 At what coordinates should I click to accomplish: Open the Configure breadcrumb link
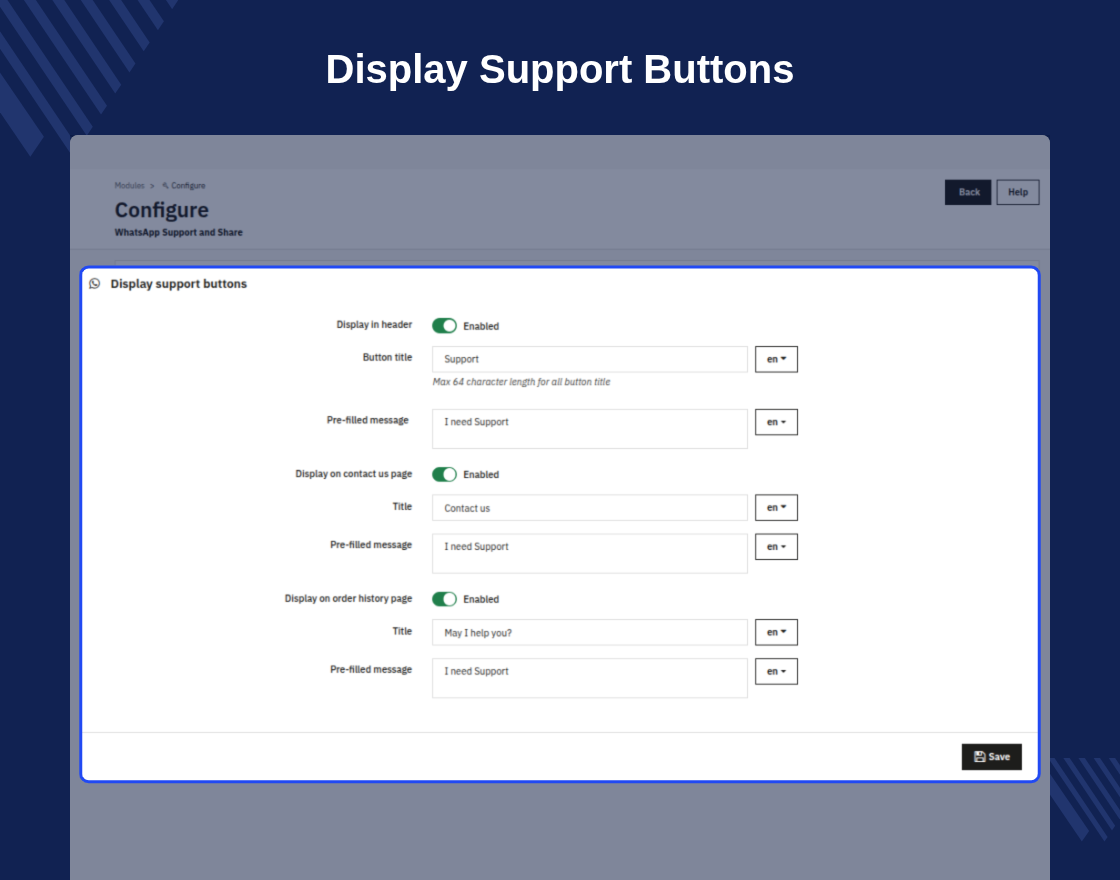pyautogui.click(x=188, y=186)
